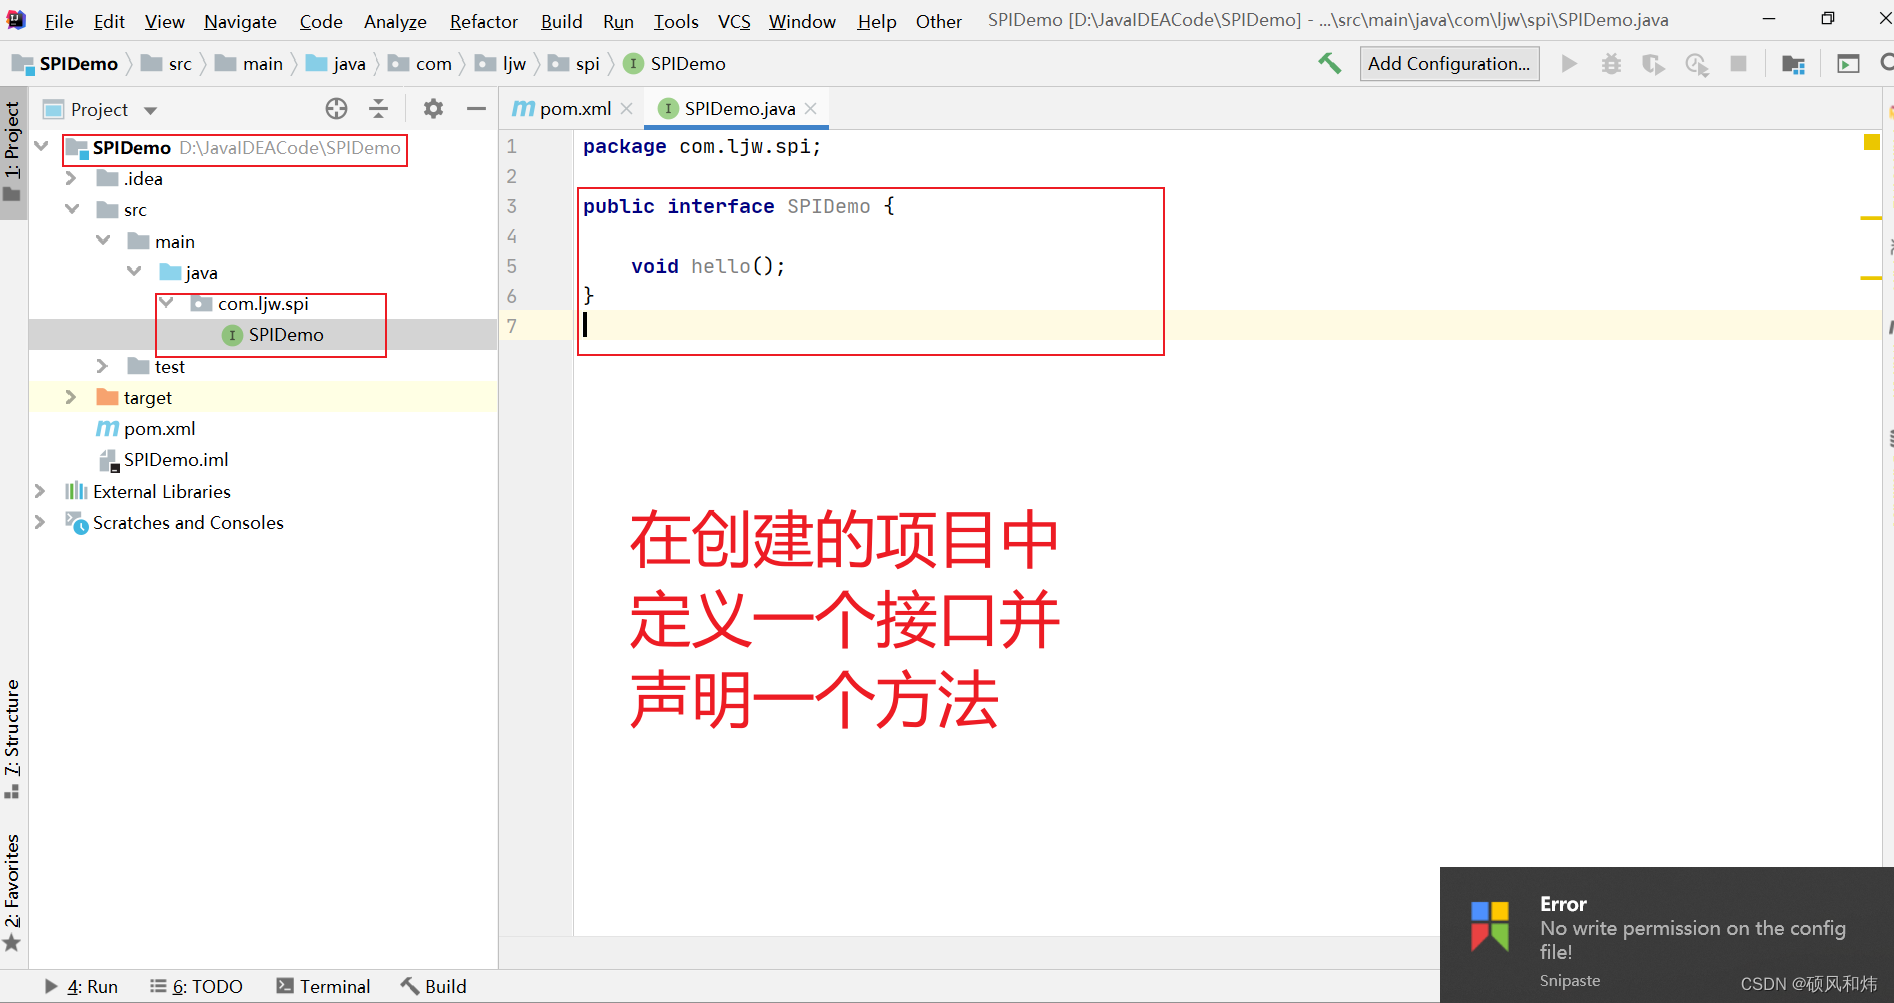Open Project Structure icon in toolbar
Screen dimensions: 1894x1003
tap(1793, 64)
